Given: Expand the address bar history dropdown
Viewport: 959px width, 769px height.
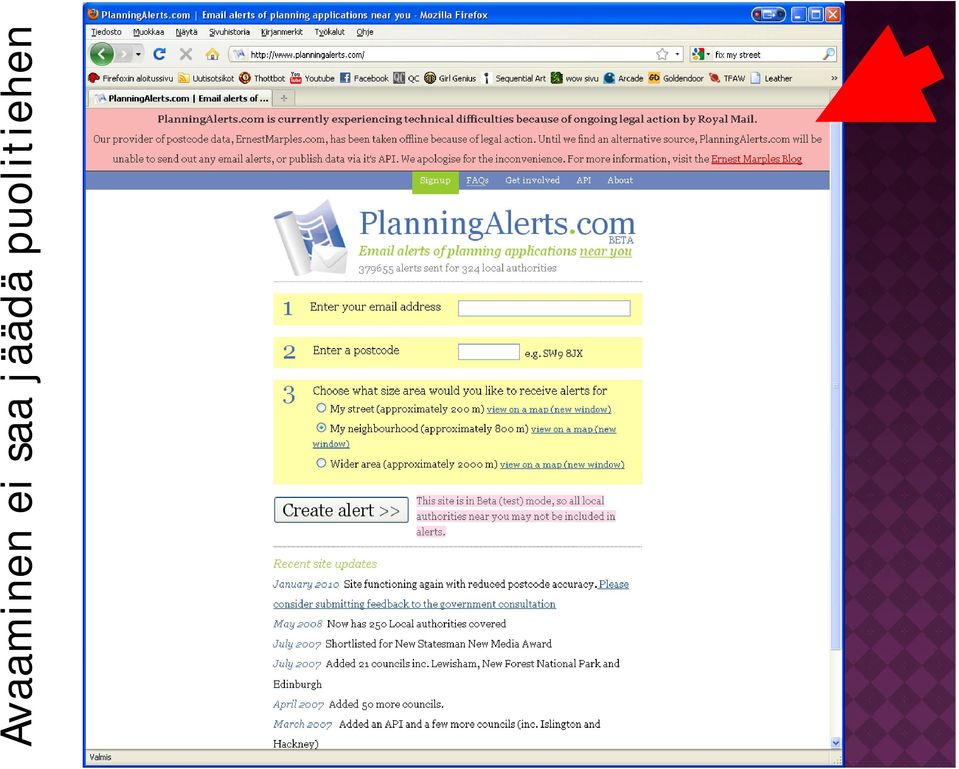Looking at the screenshot, I should pos(677,54).
